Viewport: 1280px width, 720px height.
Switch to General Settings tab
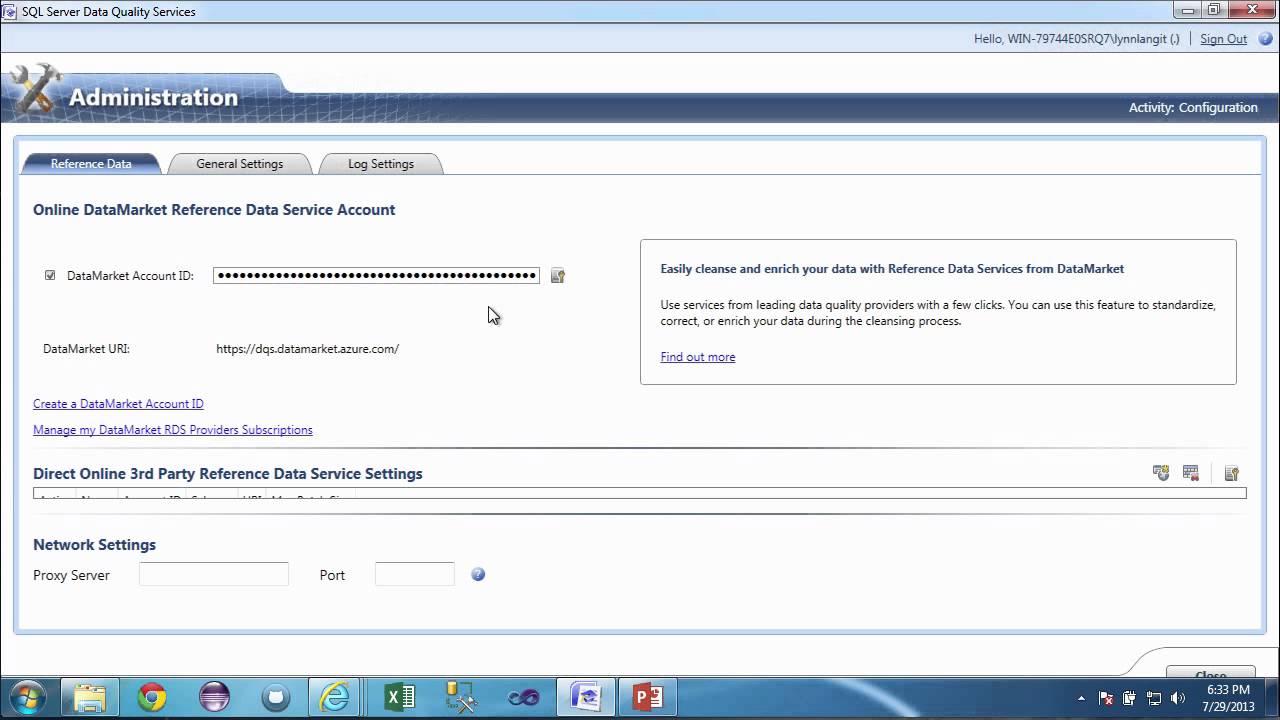pyautogui.click(x=240, y=164)
